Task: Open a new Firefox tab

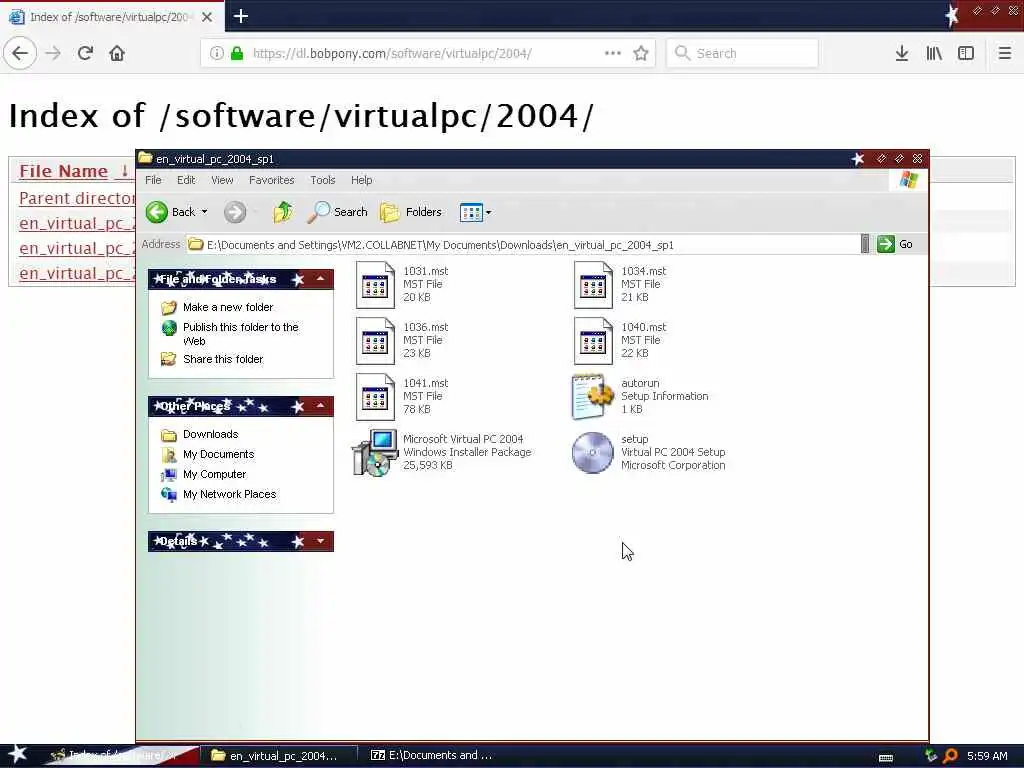Action: tap(240, 16)
